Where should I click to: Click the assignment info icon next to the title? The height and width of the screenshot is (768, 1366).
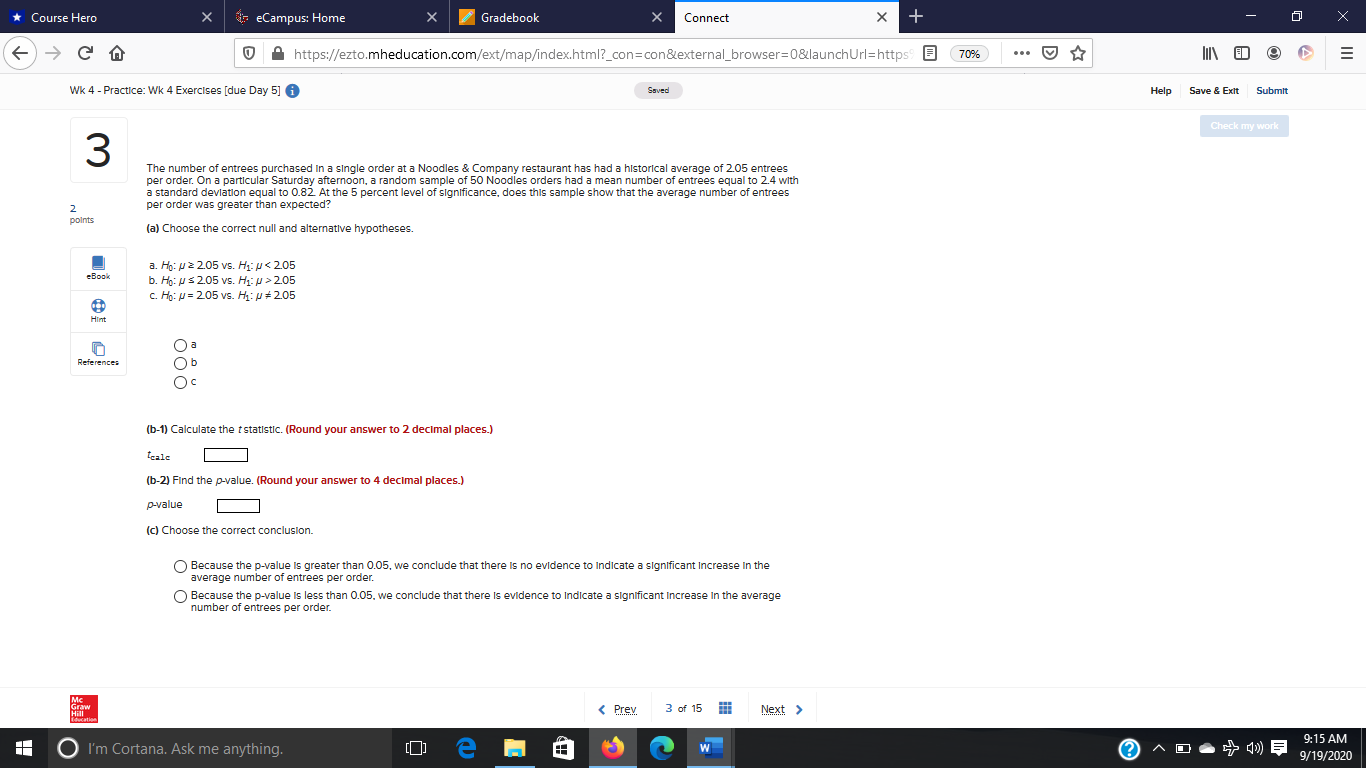pyautogui.click(x=290, y=90)
